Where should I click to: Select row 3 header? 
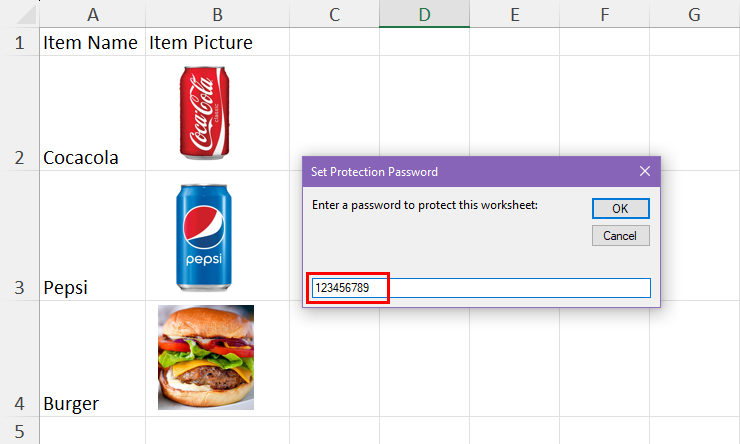point(19,236)
